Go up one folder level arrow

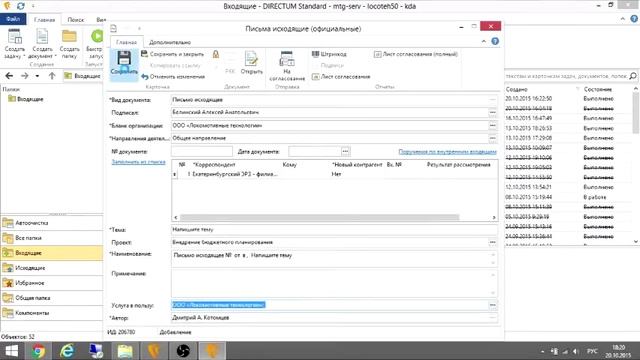52,76
